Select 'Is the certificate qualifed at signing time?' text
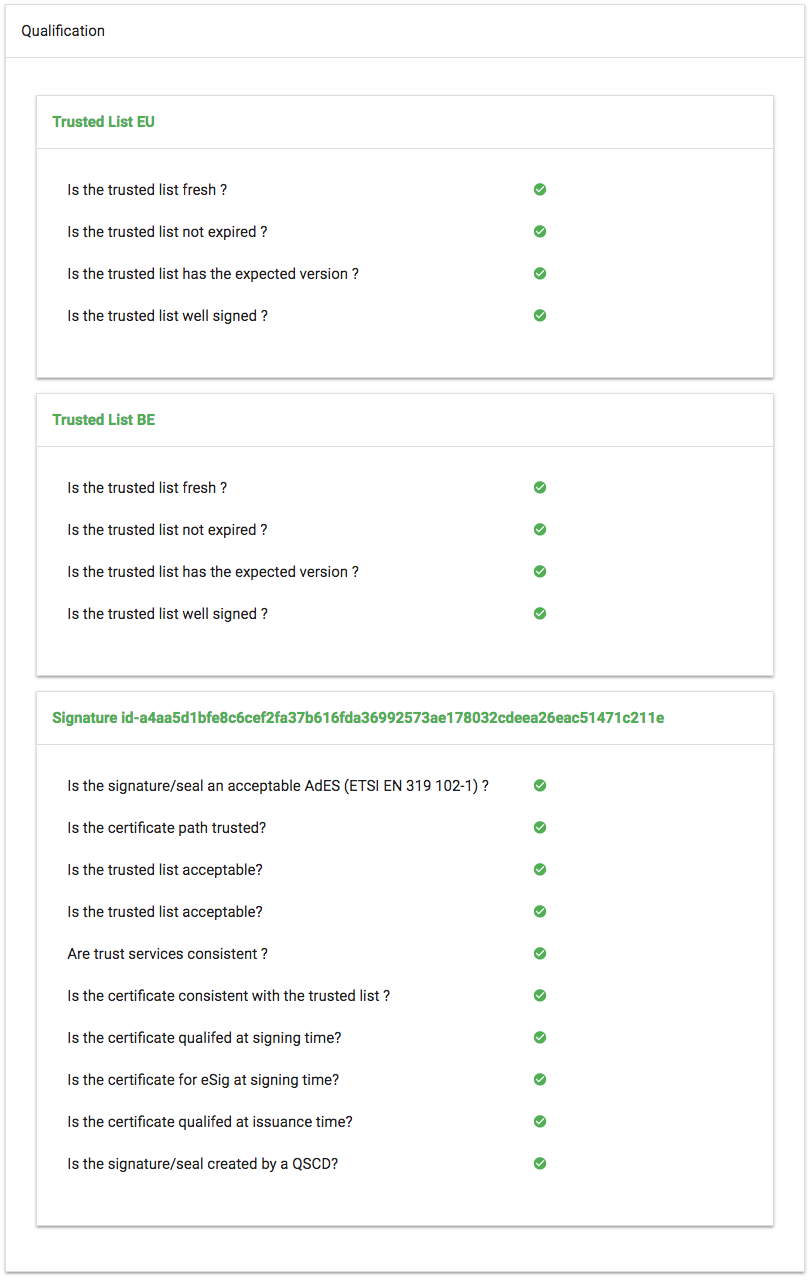This screenshot has height=1281, width=810. point(204,1038)
